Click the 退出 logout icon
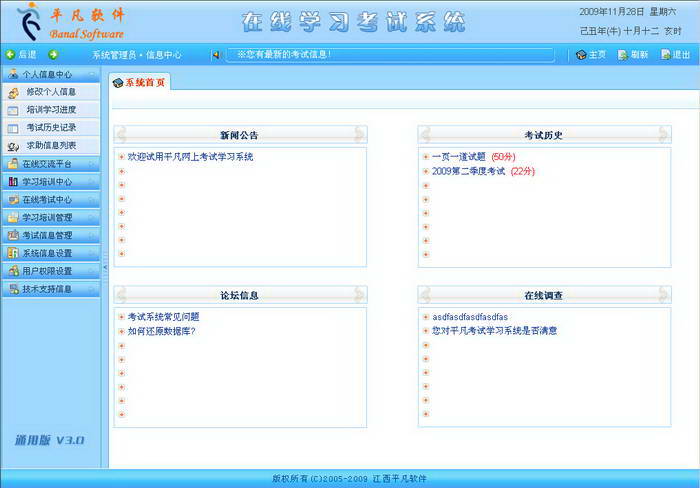 (665, 55)
